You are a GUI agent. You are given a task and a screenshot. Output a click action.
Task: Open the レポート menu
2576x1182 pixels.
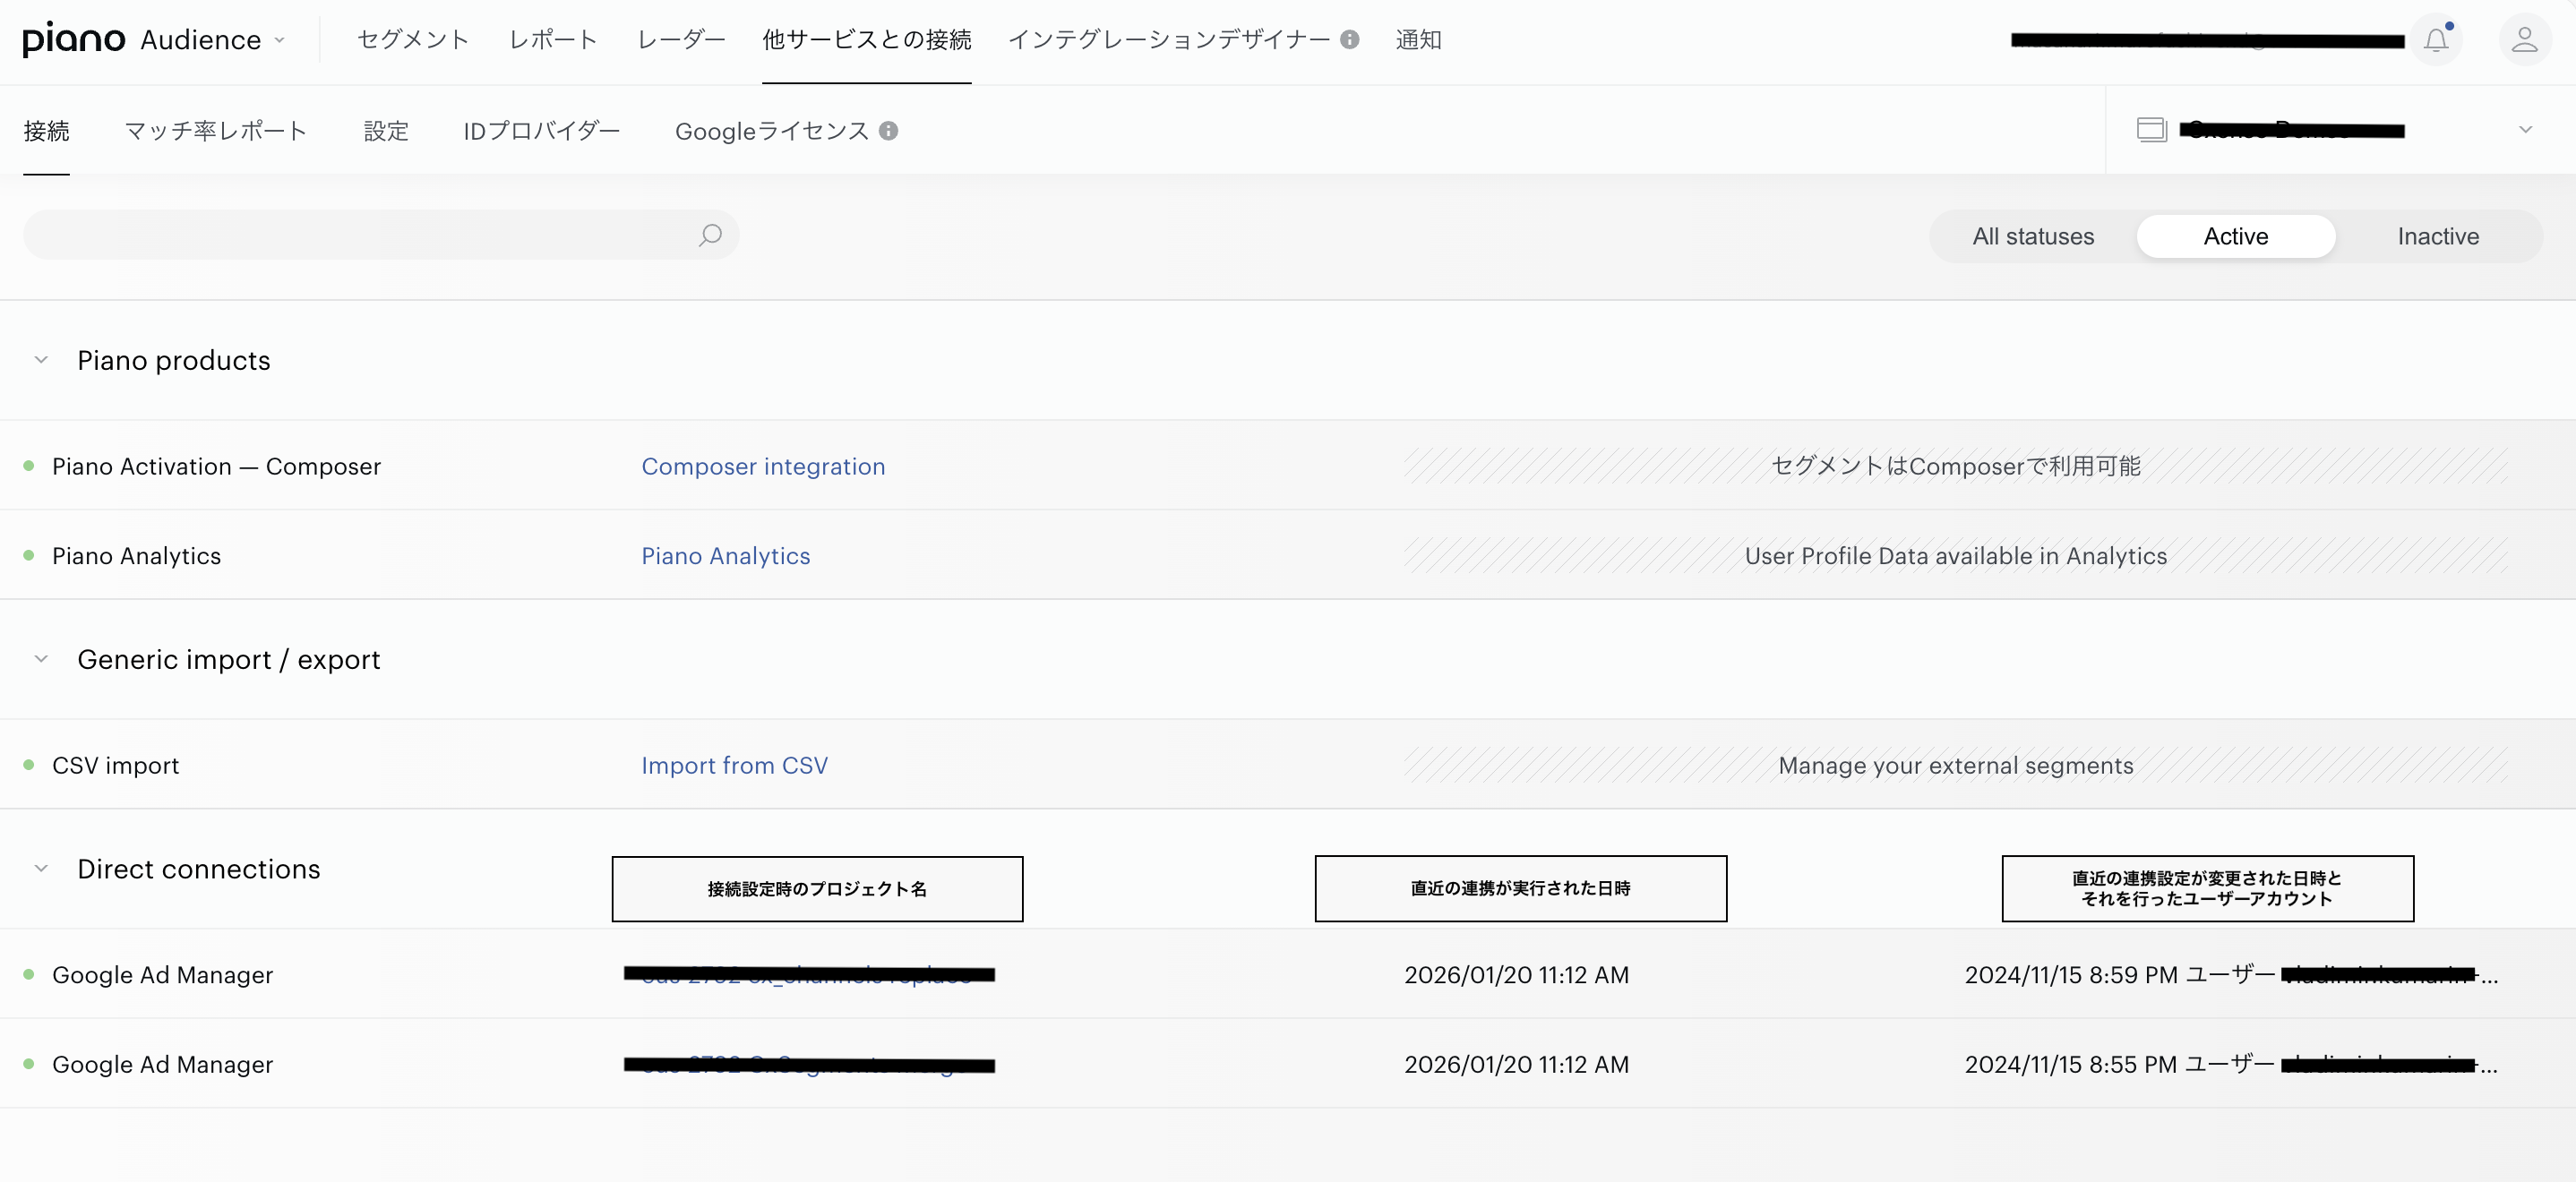[x=553, y=40]
